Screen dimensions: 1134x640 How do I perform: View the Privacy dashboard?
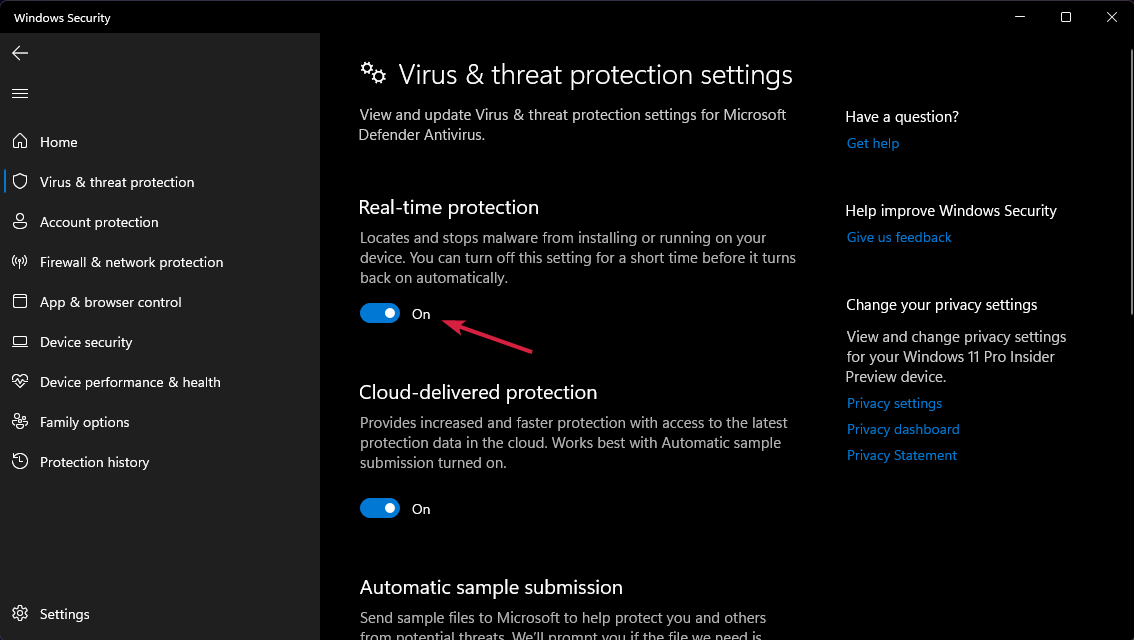coord(903,429)
